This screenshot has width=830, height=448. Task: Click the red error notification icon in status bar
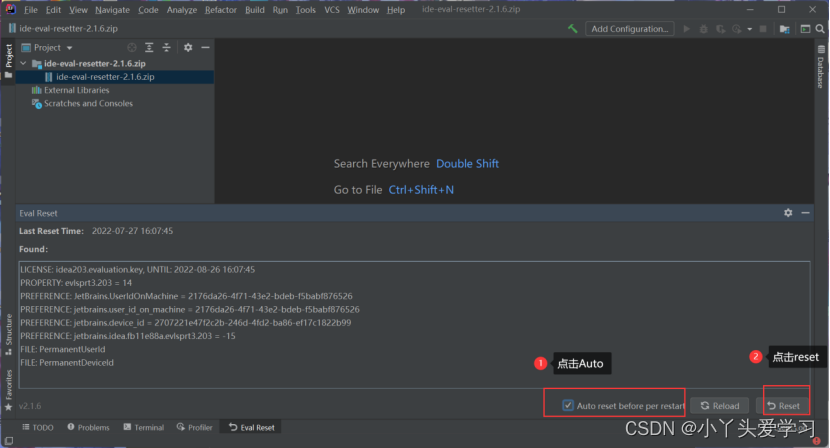point(816,441)
